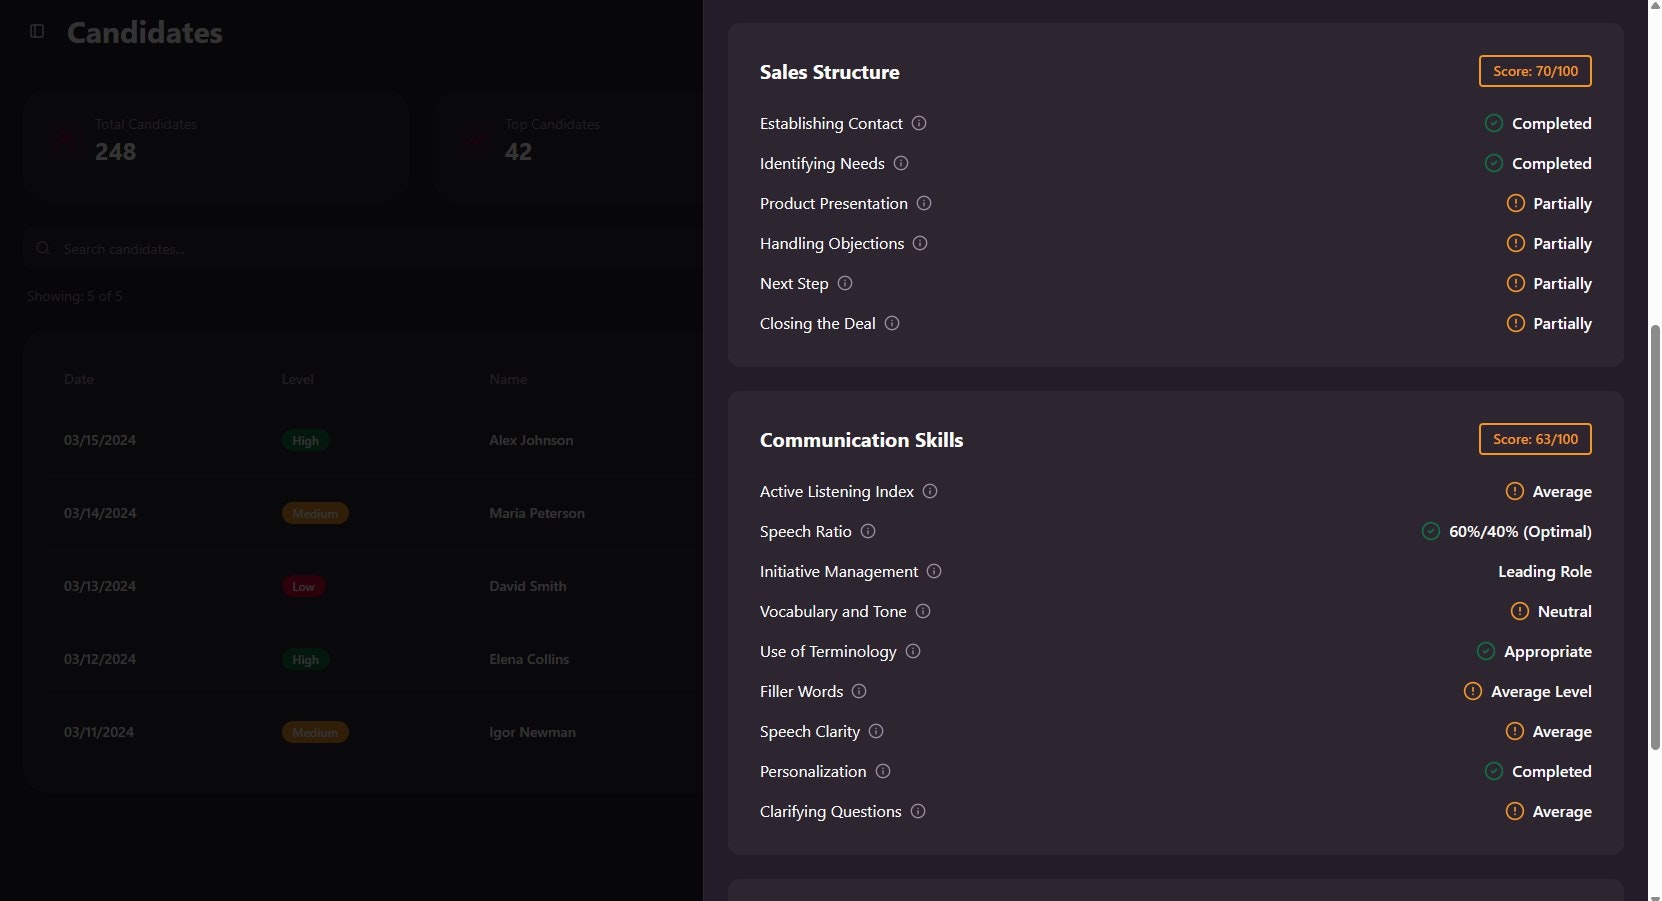Click the Score 70/100 badge for Sales Structure

click(x=1534, y=71)
